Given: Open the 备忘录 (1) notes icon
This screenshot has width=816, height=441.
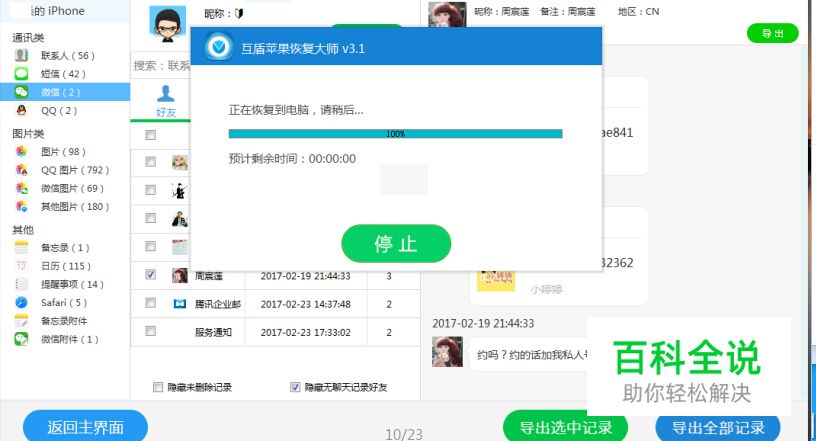Looking at the screenshot, I should pyautogui.click(x=21, y=247).
